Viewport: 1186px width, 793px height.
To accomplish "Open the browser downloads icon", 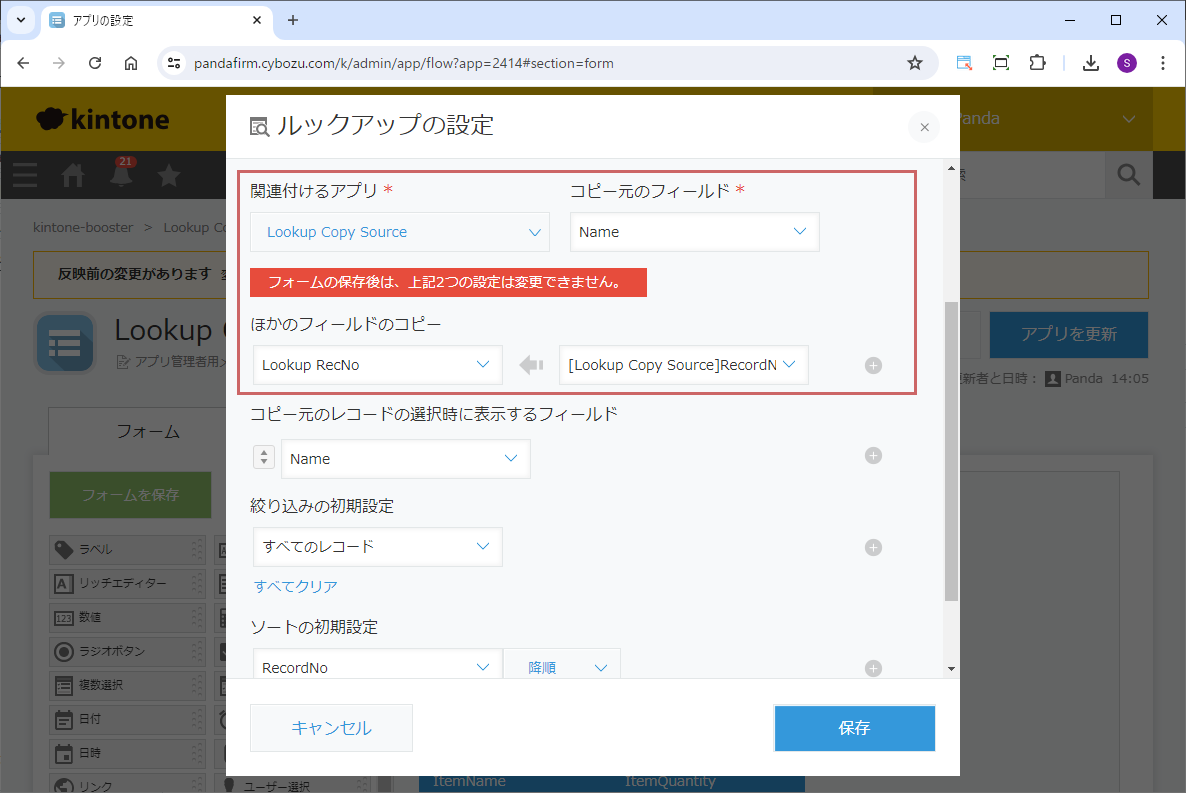I will pos(1091,63).
